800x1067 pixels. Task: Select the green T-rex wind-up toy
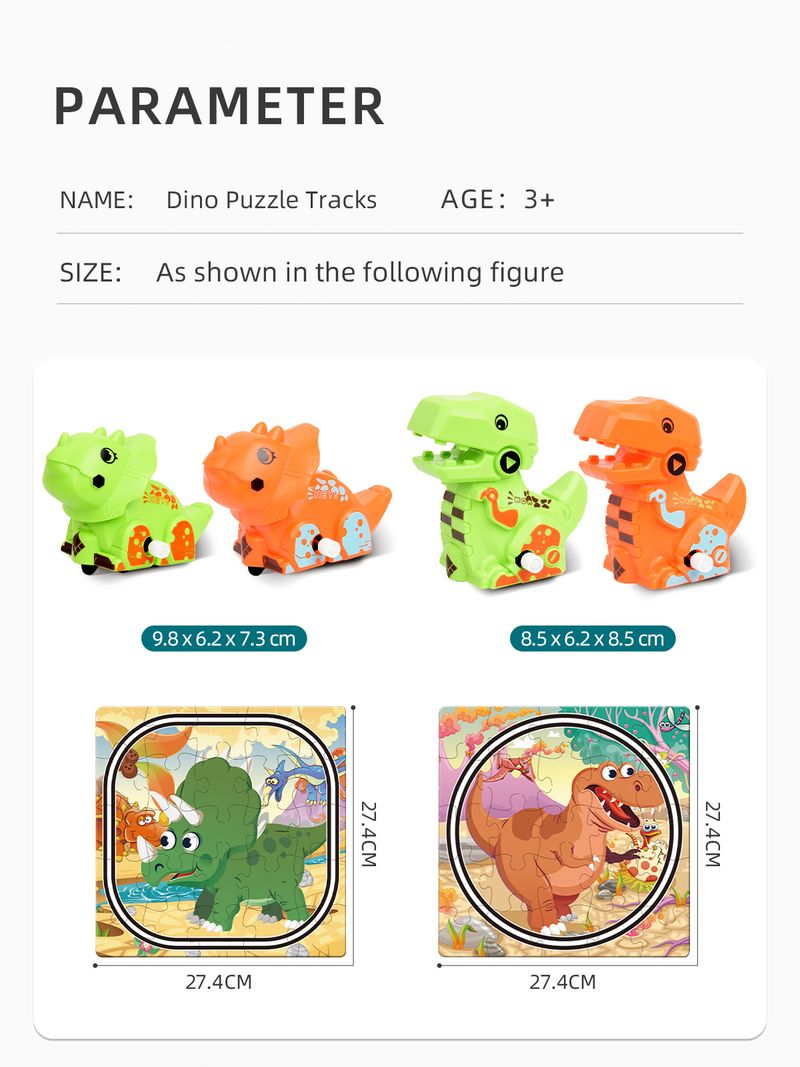click(x=497, y=490)
